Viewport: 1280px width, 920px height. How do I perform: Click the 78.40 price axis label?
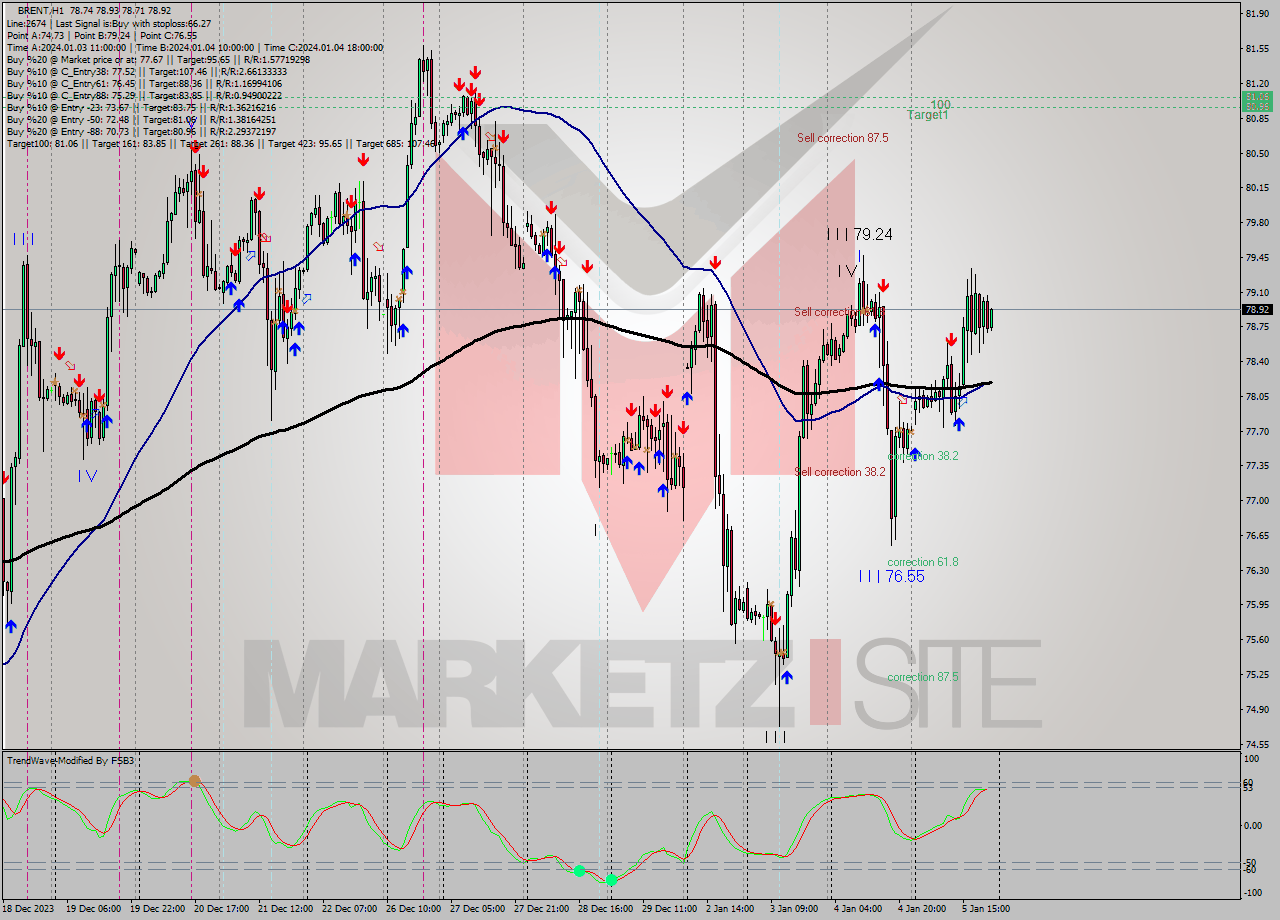pyautogui.click(x=1256, y=361)
